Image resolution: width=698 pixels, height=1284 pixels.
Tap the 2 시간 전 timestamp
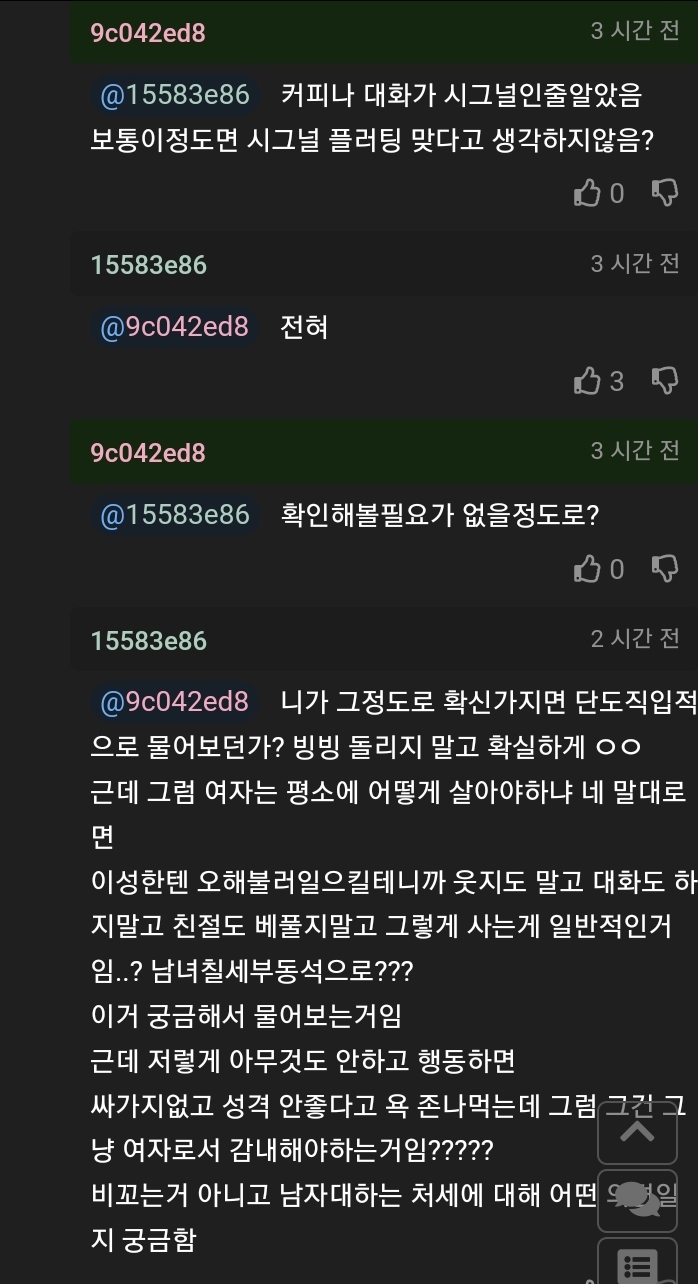tap(635, 638)
